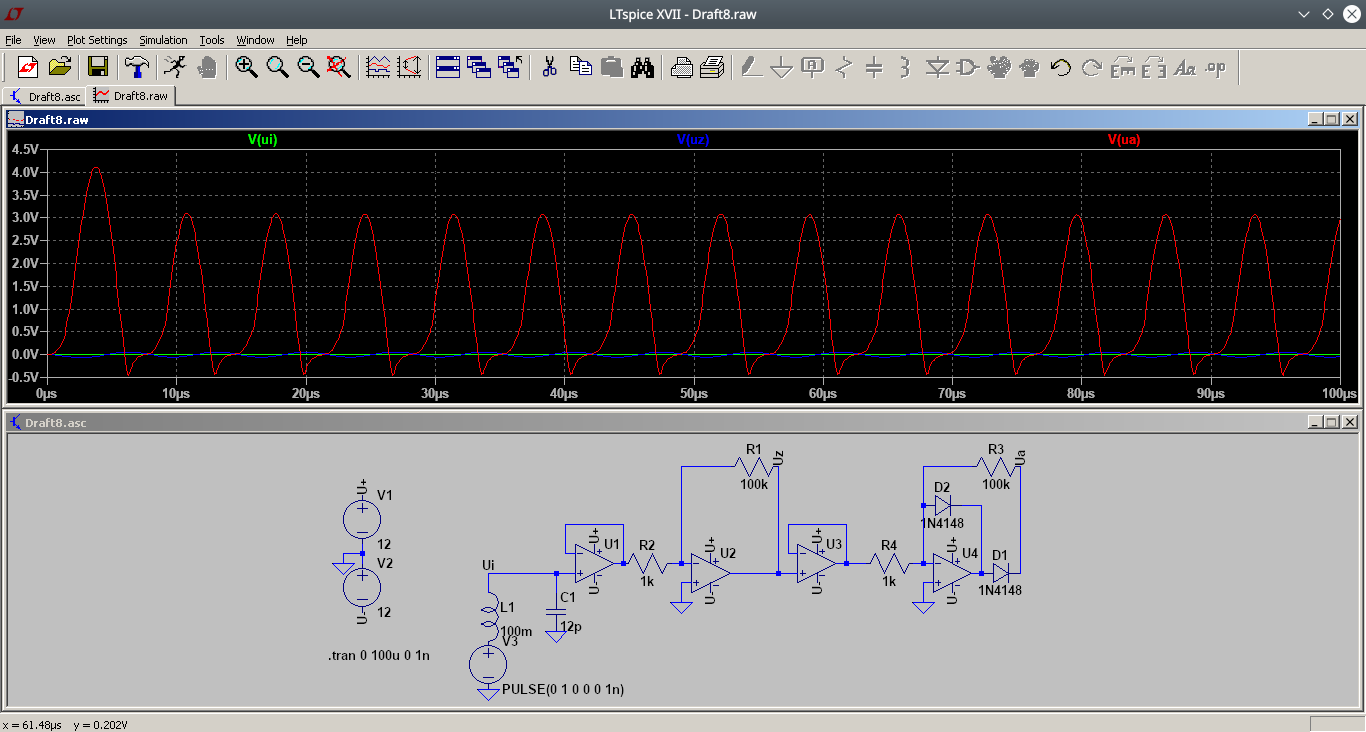Expand the Window menu

click(x=255, y=40)
